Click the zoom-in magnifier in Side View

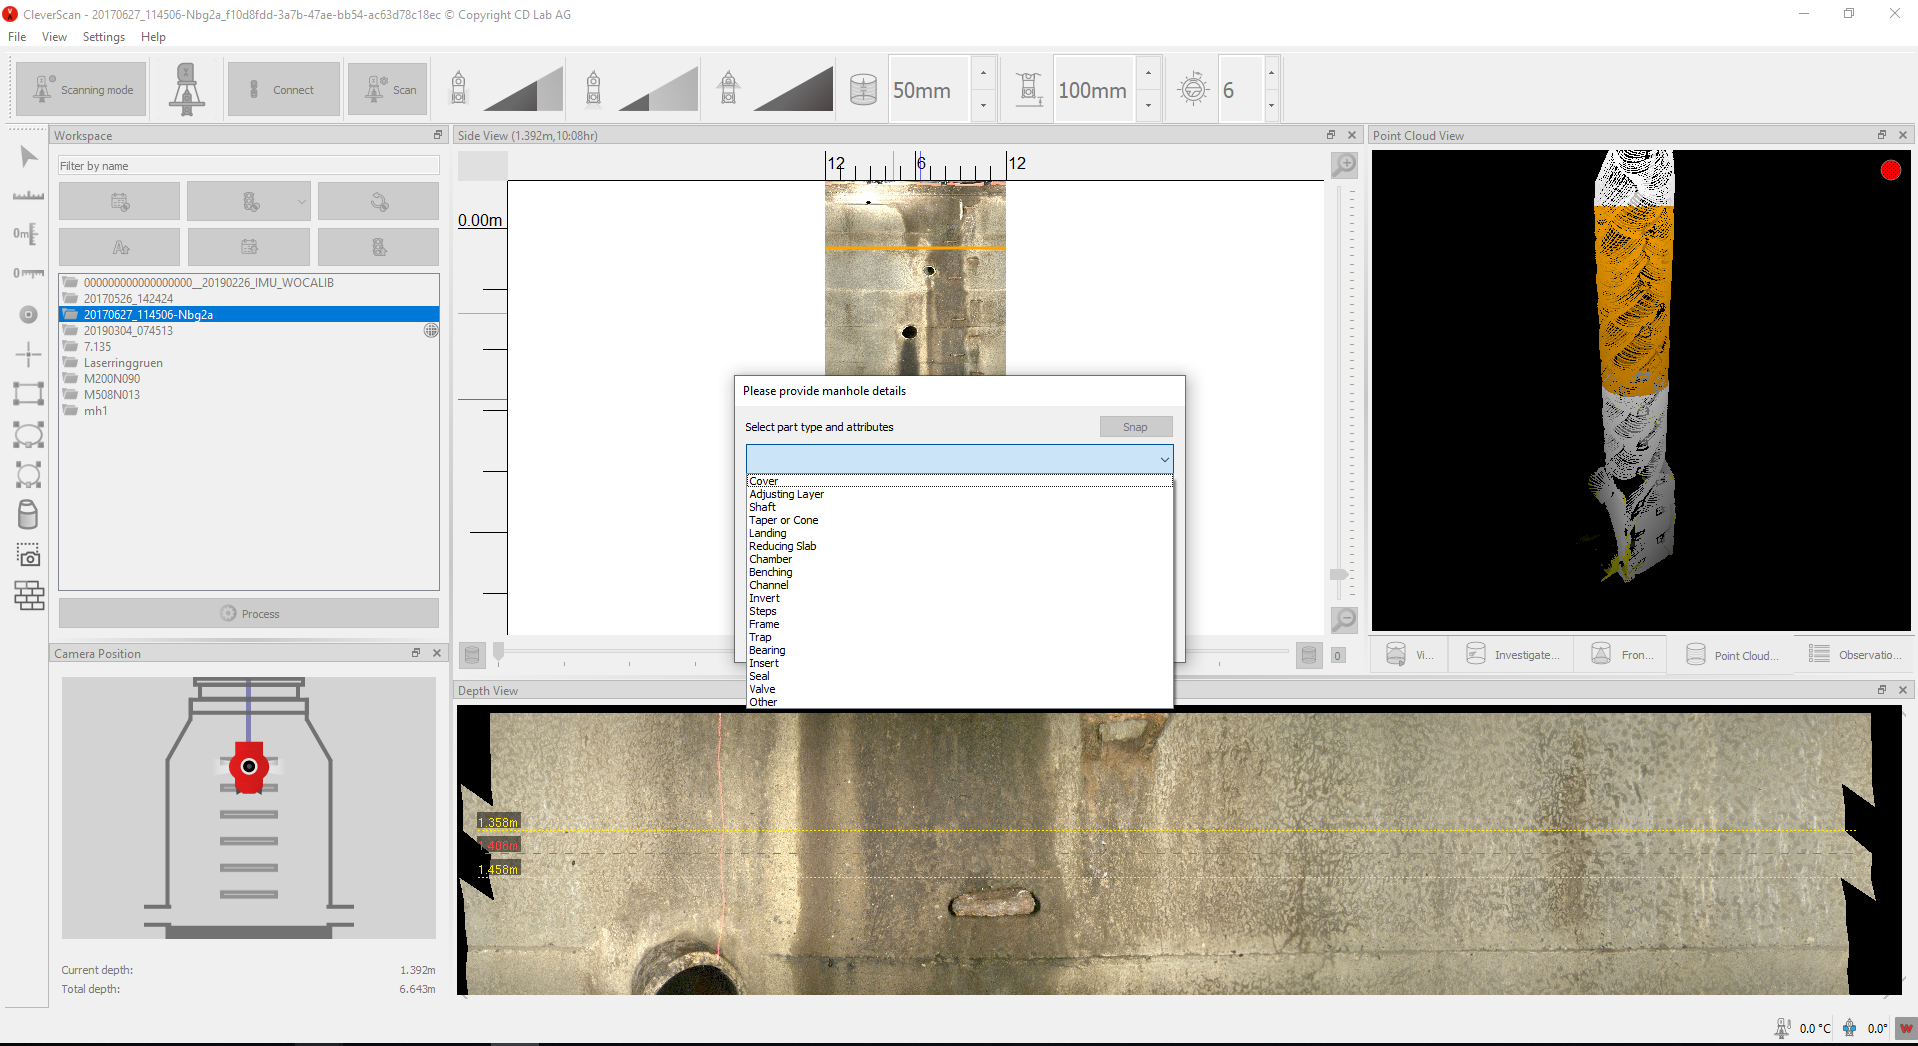pyautogui.click(x=1343, y=165)
